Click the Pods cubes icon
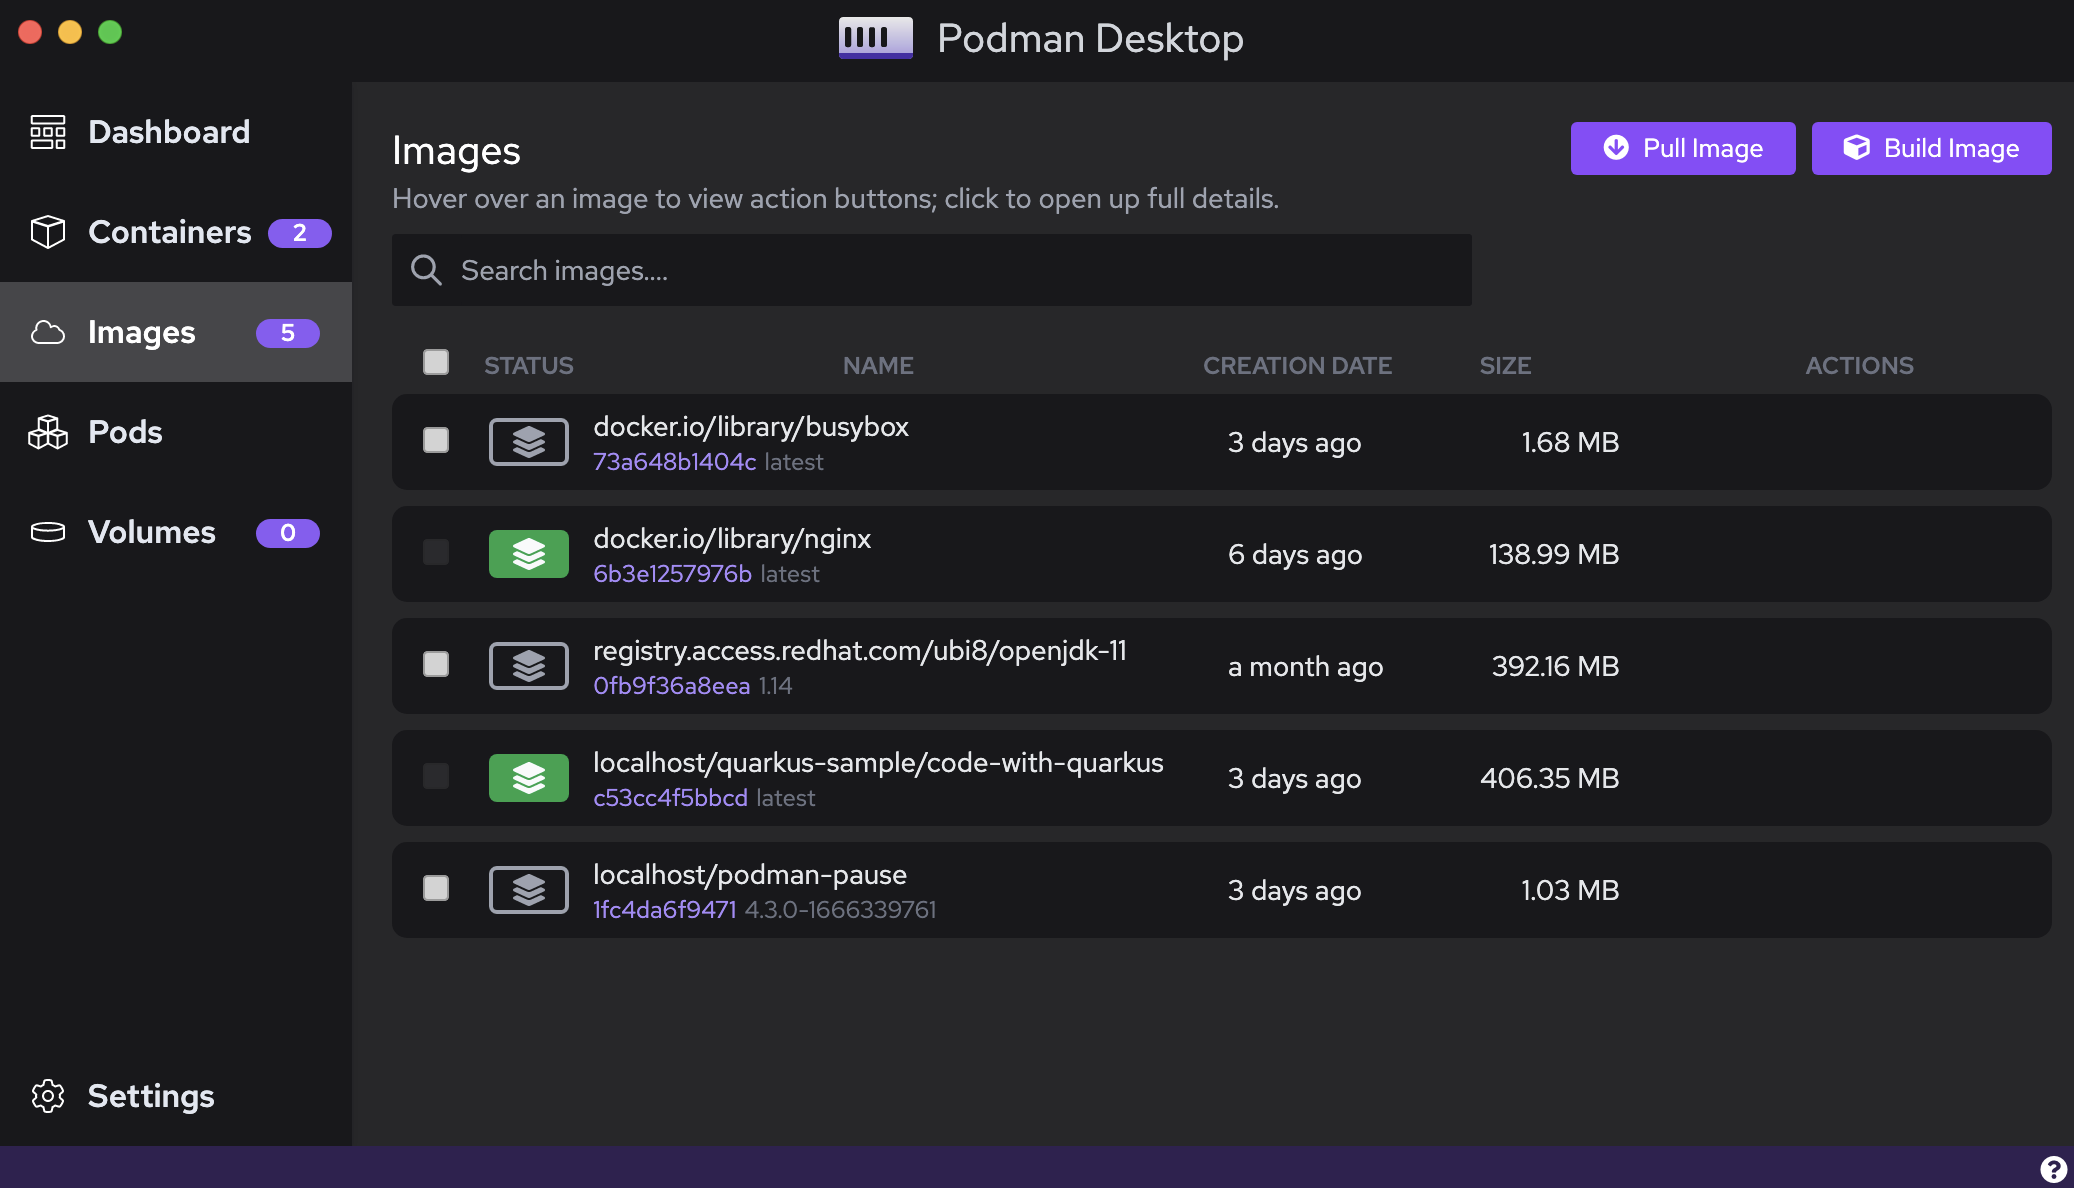The width and height of the screenshot is (2074, 1188). click(x=48, y=432)
